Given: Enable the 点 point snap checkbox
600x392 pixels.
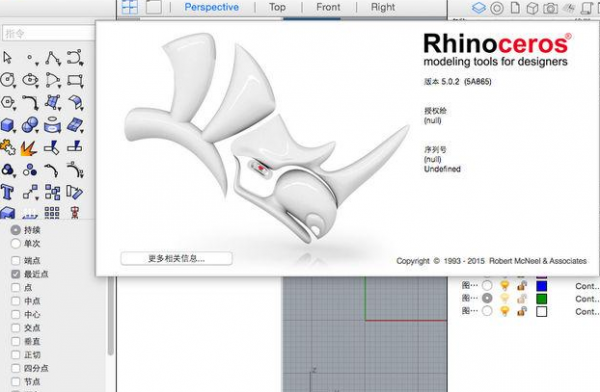Looking at the screenshot, I should [16, 287].
